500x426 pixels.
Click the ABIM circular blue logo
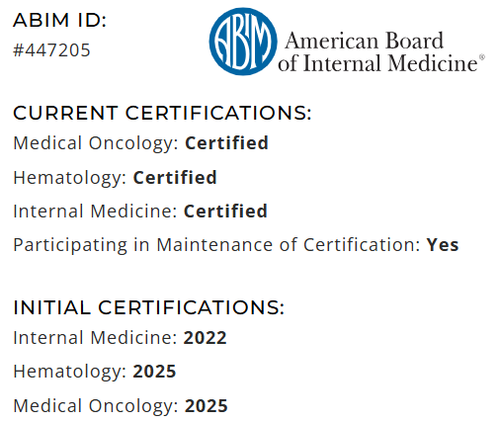point(243,41)
